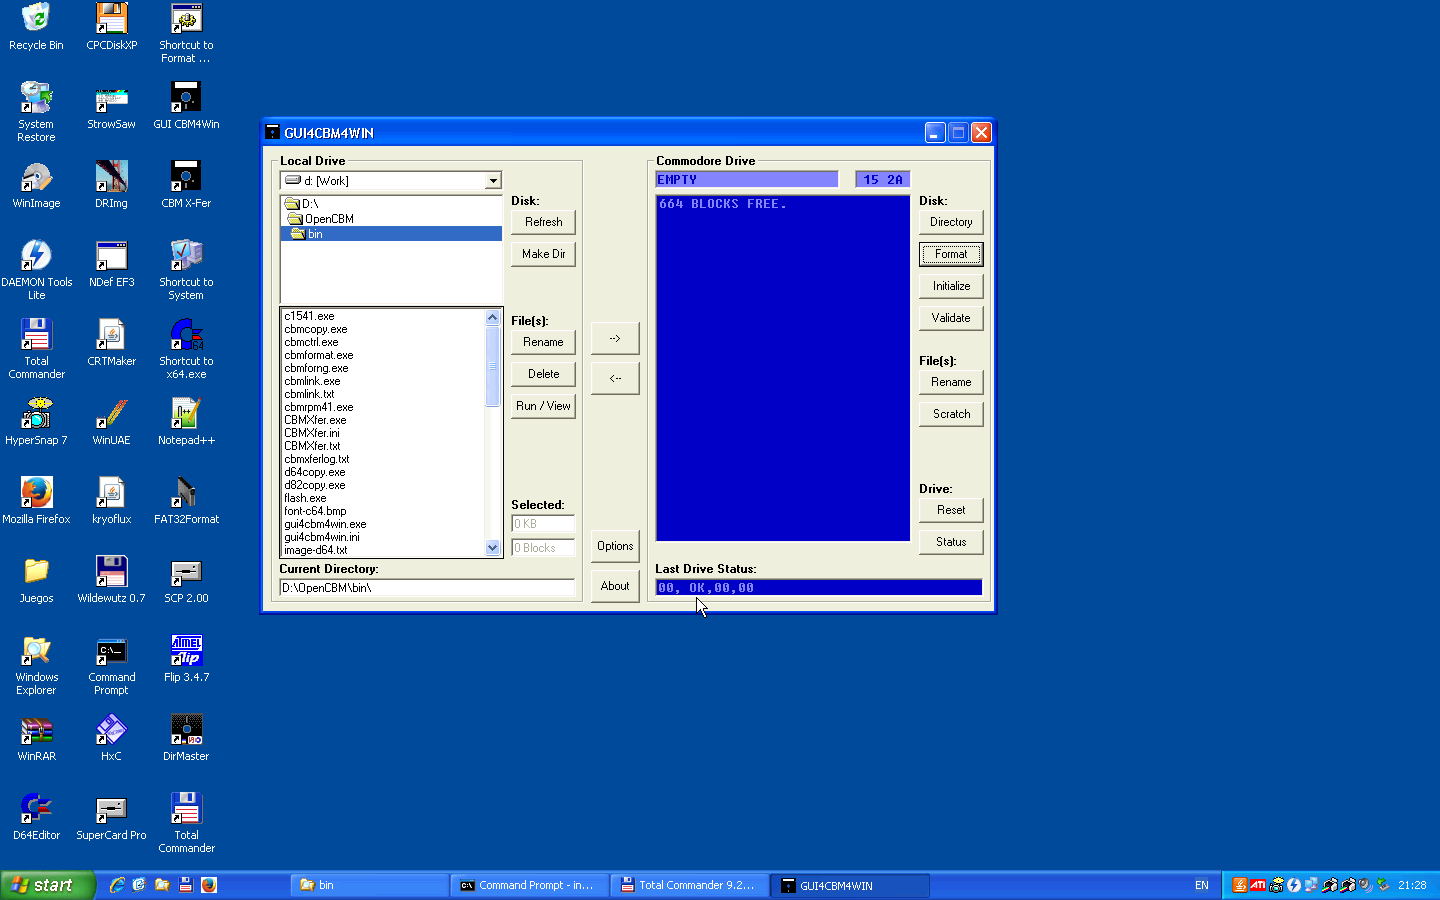The height and width of the screenshot is (900, 1440).
Task: Select HyperSnap 7 desktop icon
Action: (x=36, y=422)
